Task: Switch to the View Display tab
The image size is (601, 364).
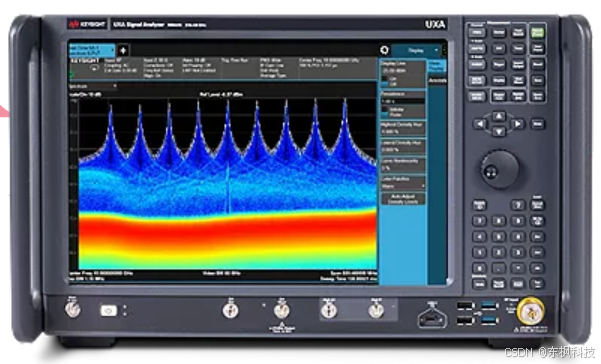Action: pyautogui.click(x=436, y=66)
